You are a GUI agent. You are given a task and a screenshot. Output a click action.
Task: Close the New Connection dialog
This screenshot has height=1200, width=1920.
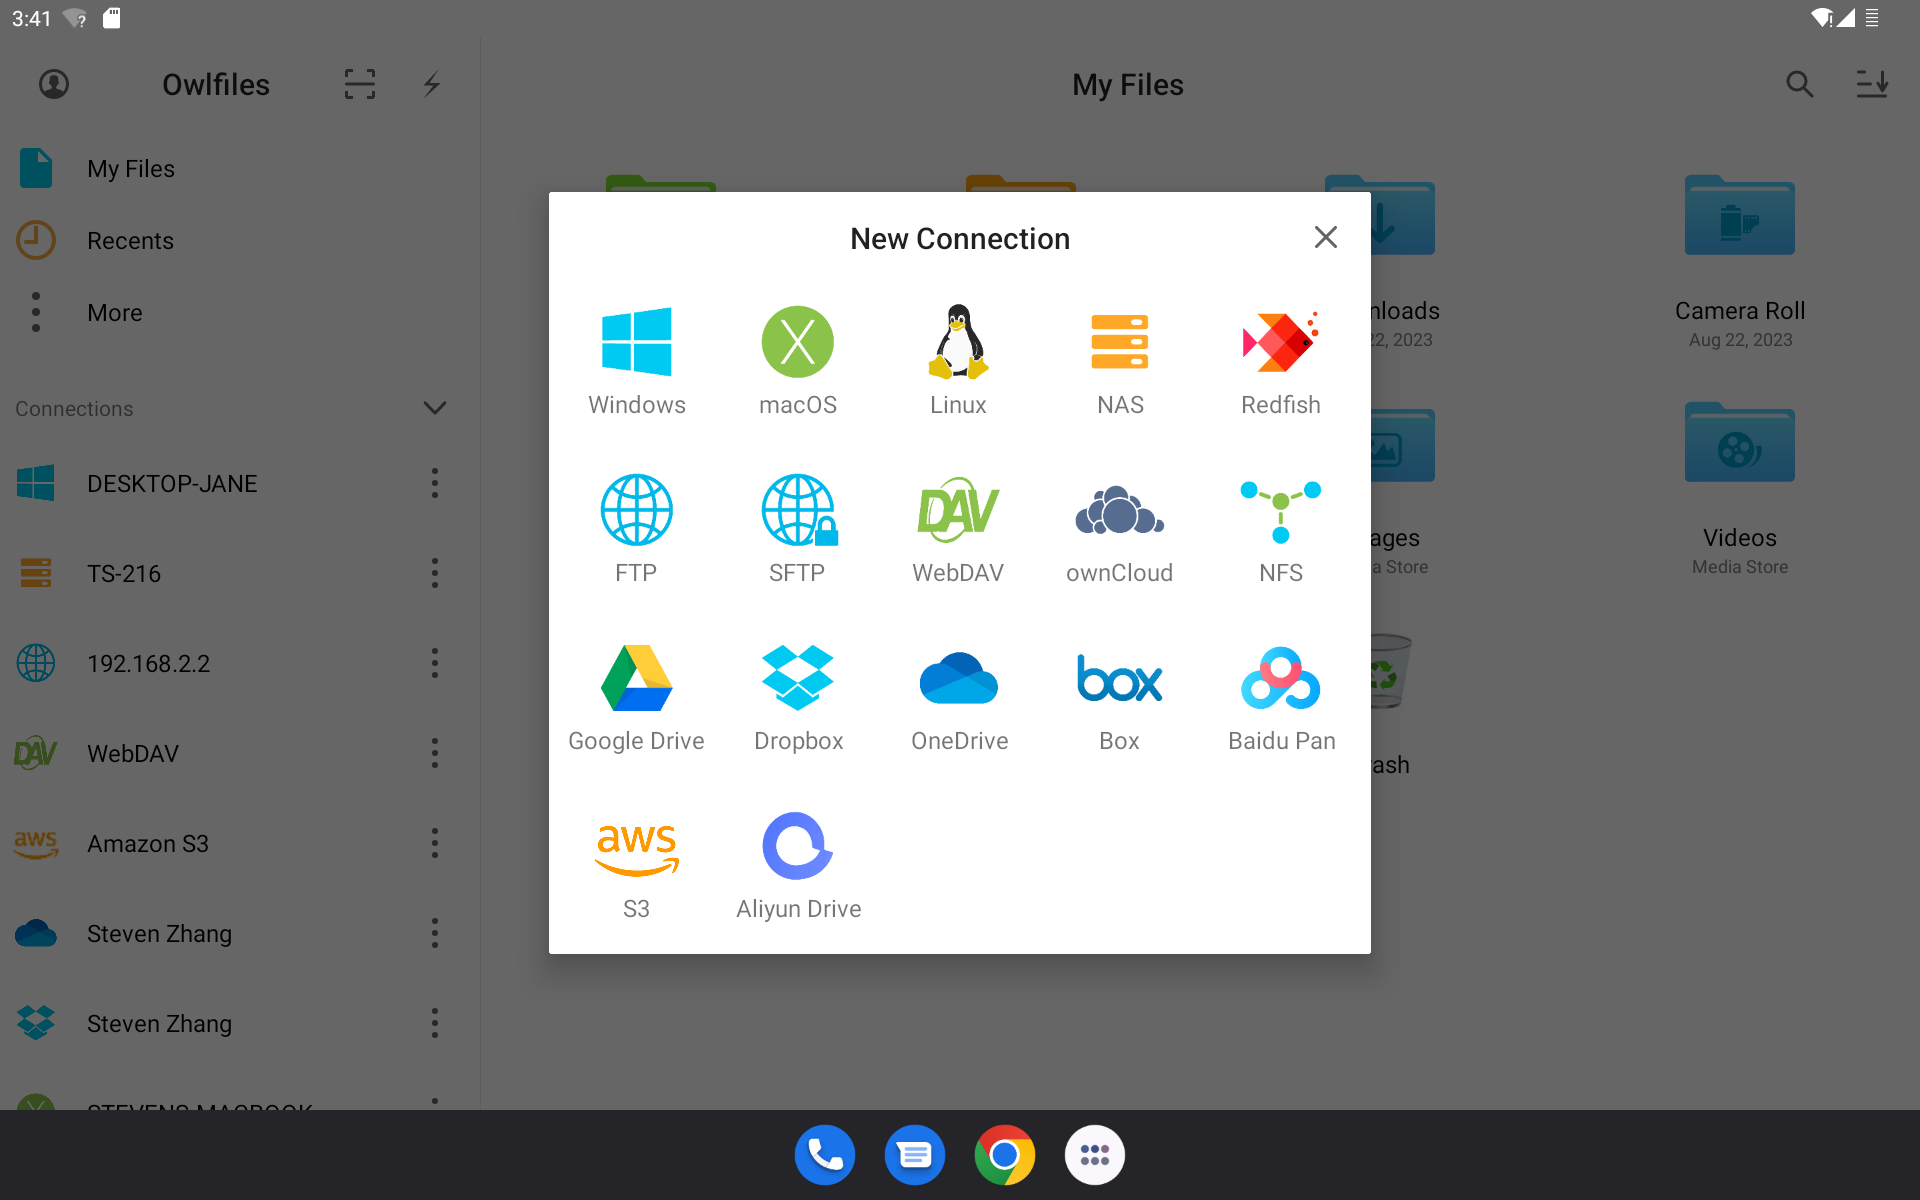[1326, 237]
